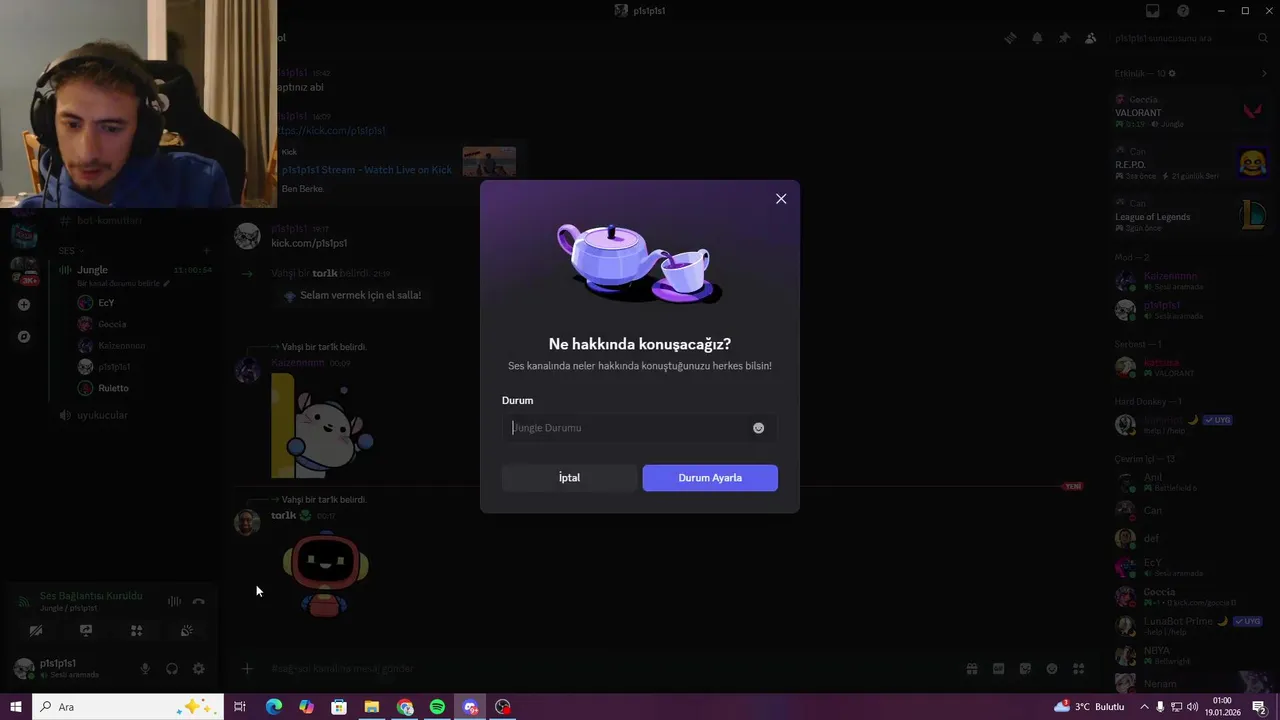Select Ruletto in Jungle voice channel

pyautogui.click(x=114, y=388)
